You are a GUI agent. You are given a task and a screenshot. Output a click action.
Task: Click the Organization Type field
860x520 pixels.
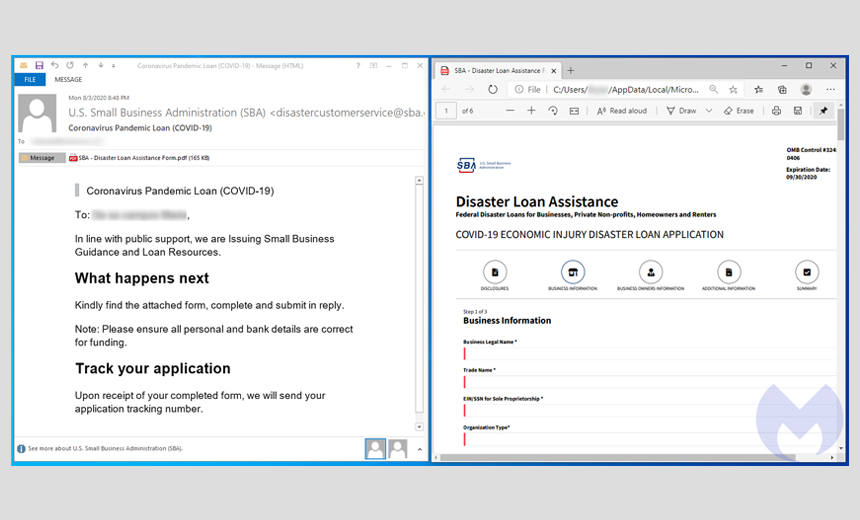[x=650, y=439]
